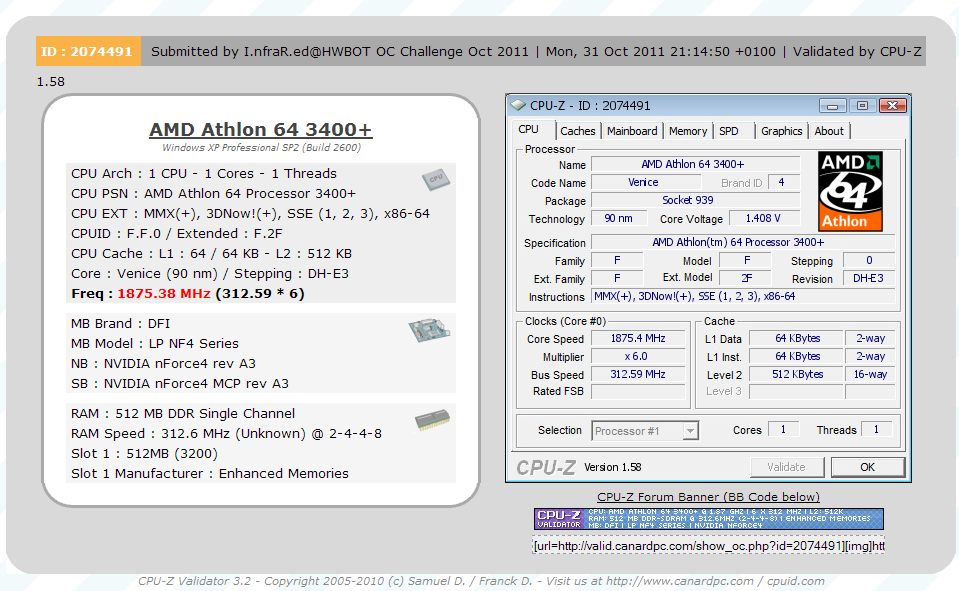The width and height of the screenshot is (959, 591).
Task: Click the CPU-Z Validator banner image
Action: point(708,519)
